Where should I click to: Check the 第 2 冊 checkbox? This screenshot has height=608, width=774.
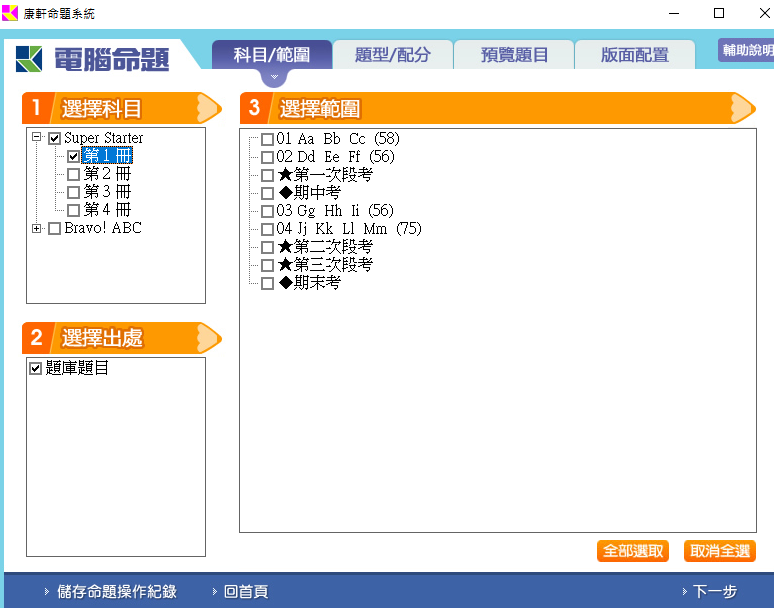coord(73,174)
